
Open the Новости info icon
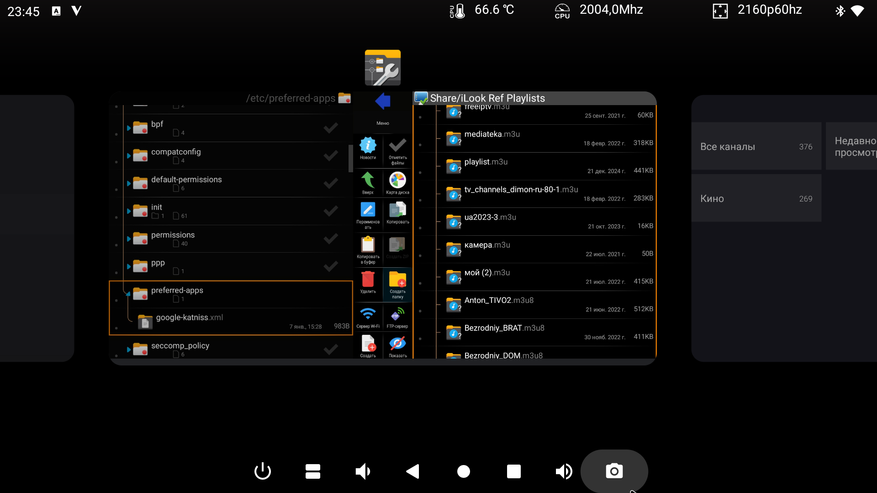[x=367, y=145]
